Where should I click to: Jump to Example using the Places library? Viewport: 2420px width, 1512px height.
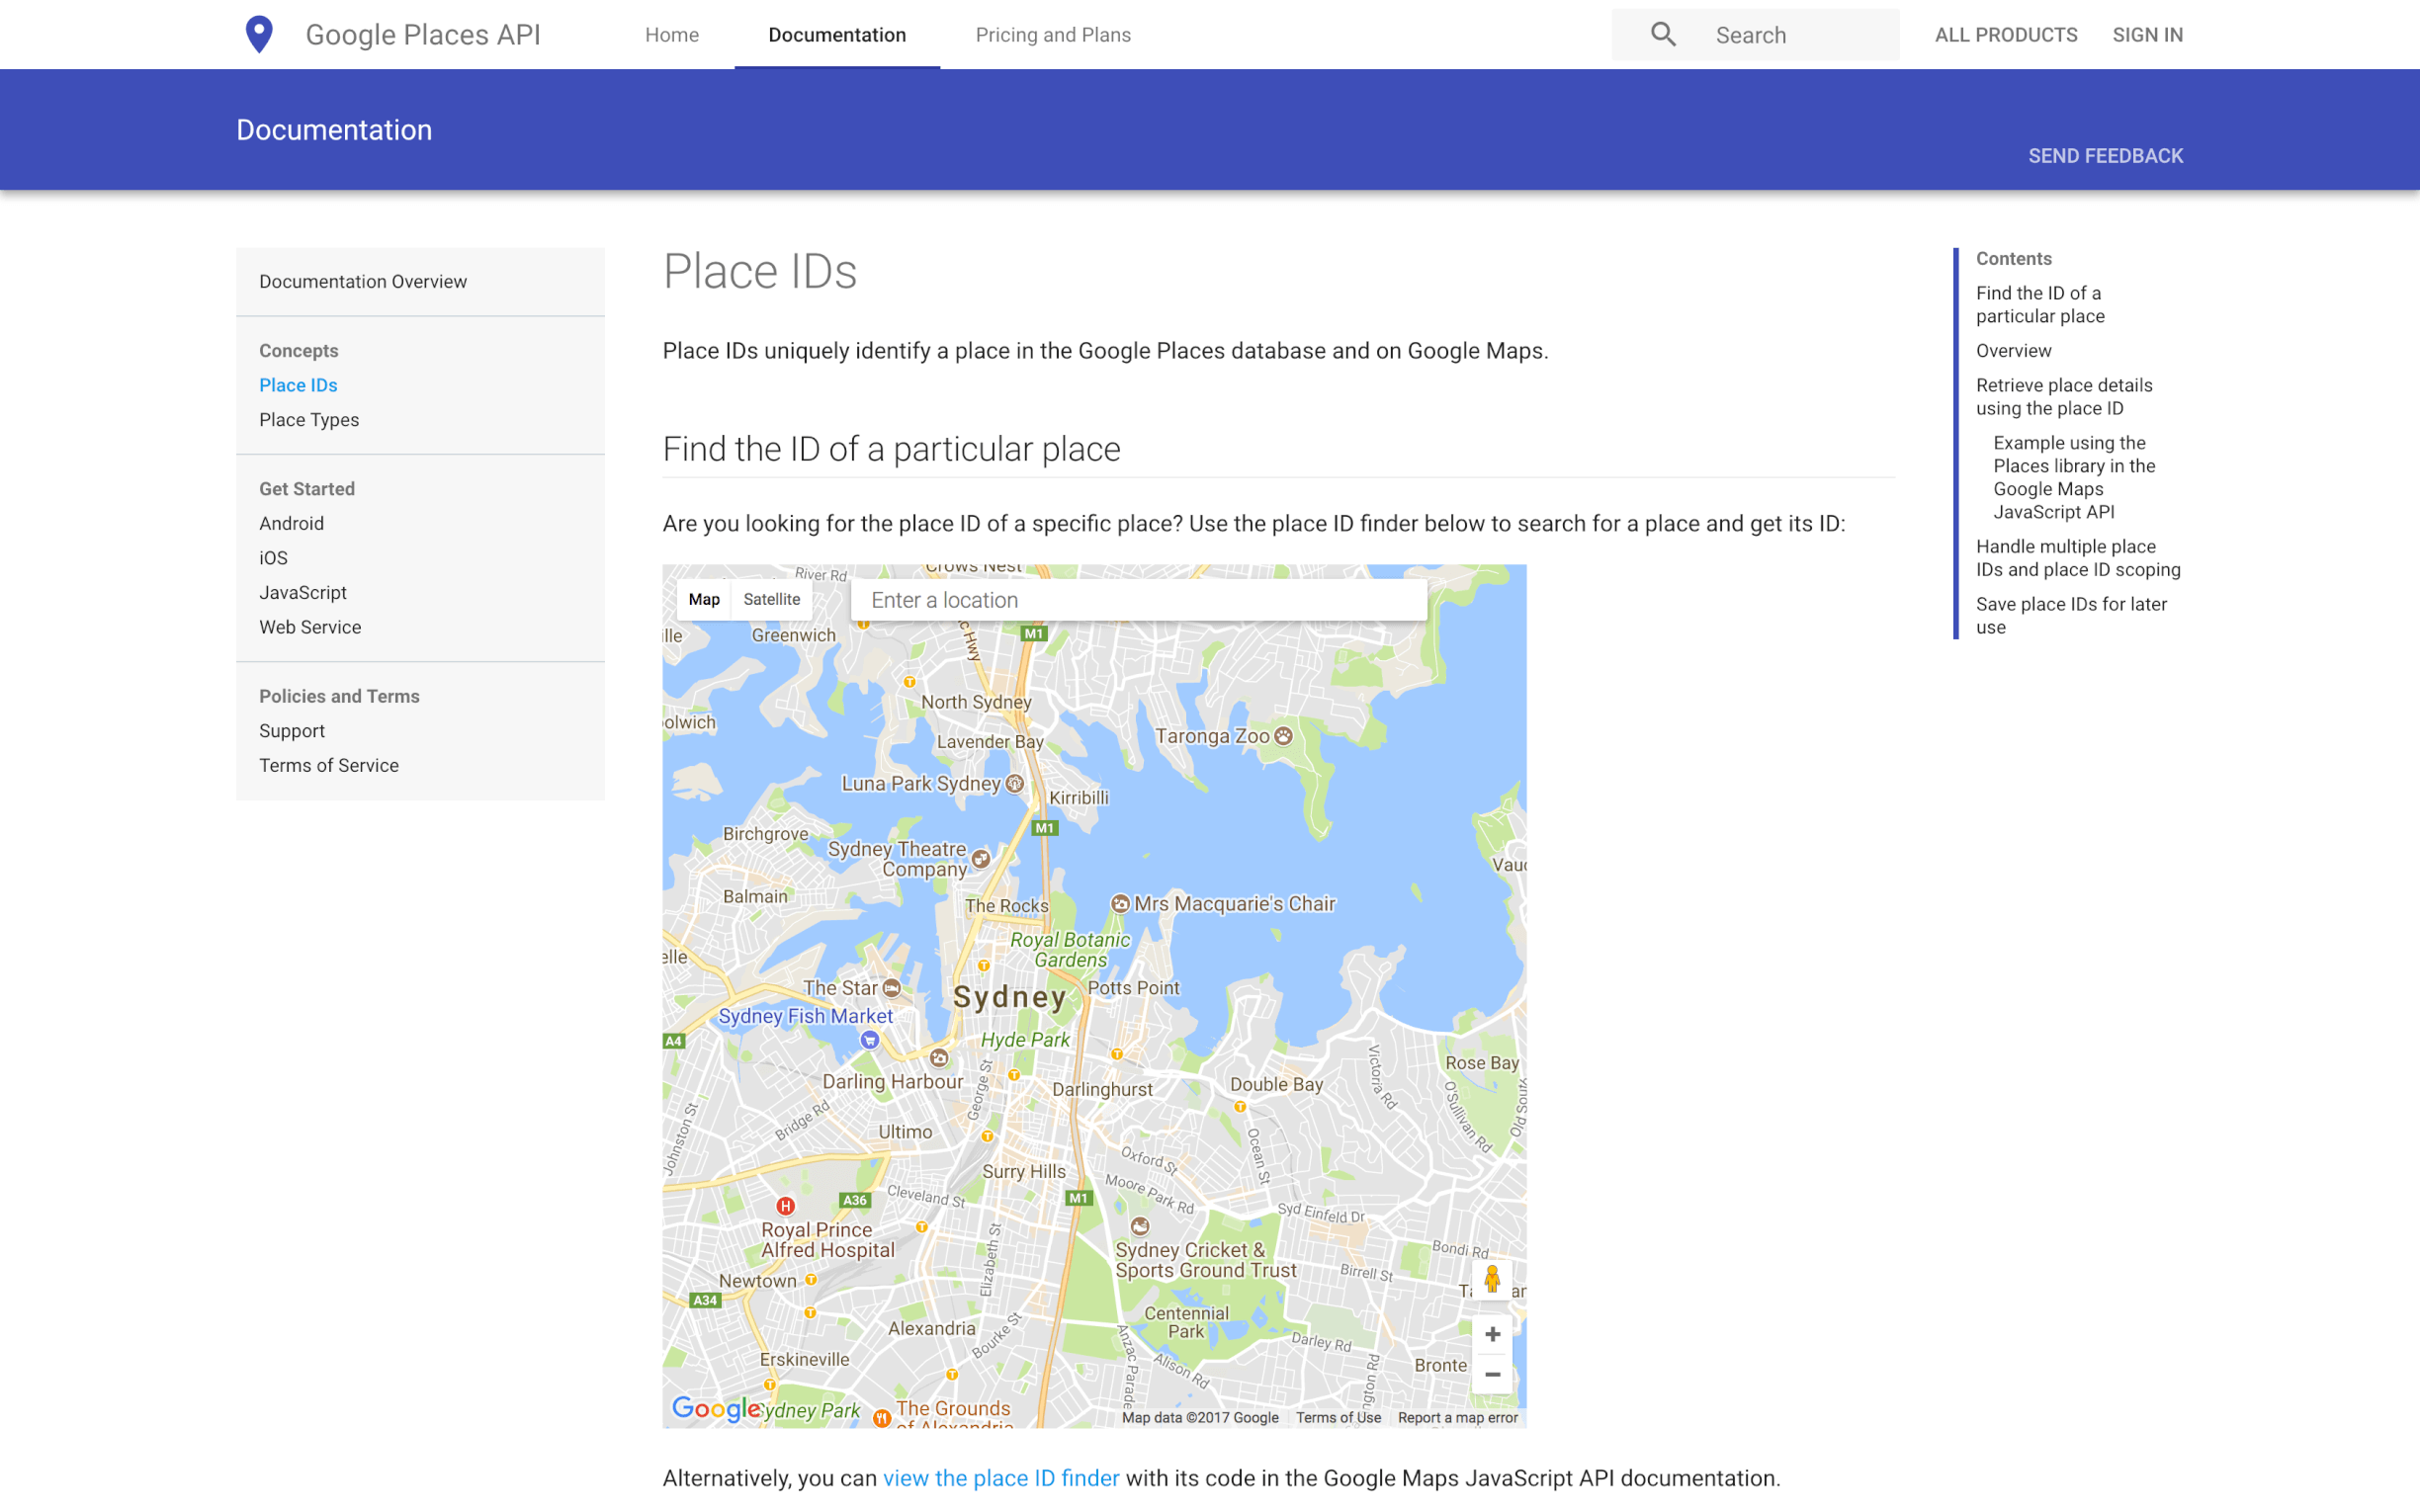tap(2074, 477)
